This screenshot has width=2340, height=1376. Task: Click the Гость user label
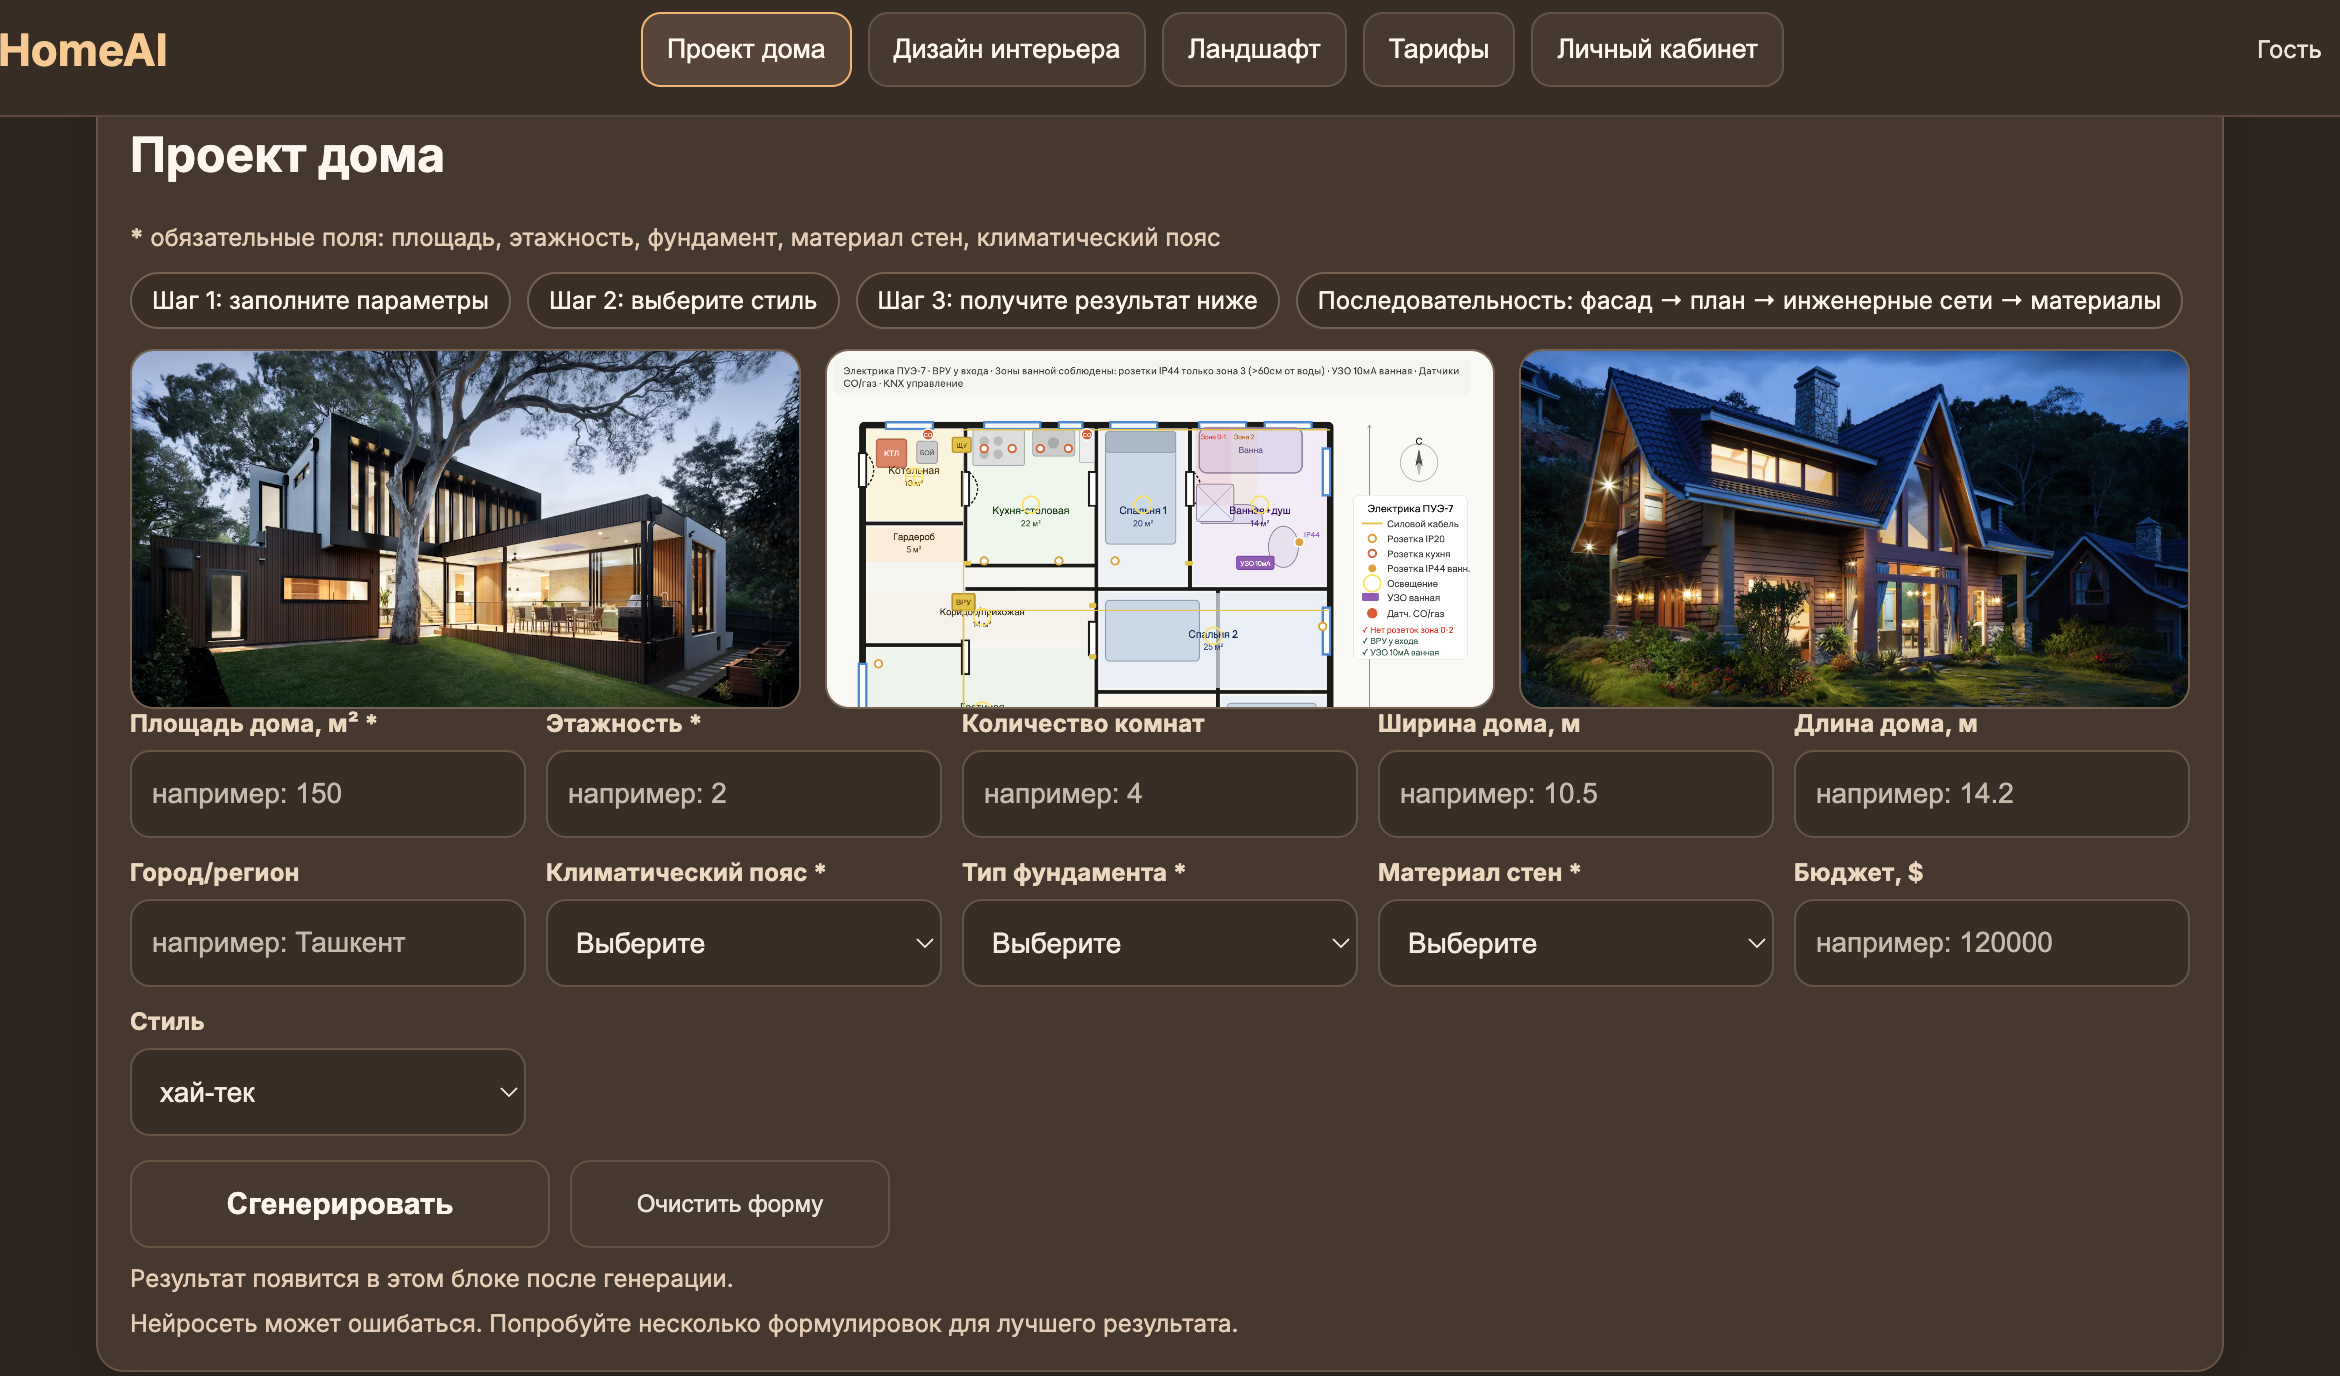coord(2288,50)
